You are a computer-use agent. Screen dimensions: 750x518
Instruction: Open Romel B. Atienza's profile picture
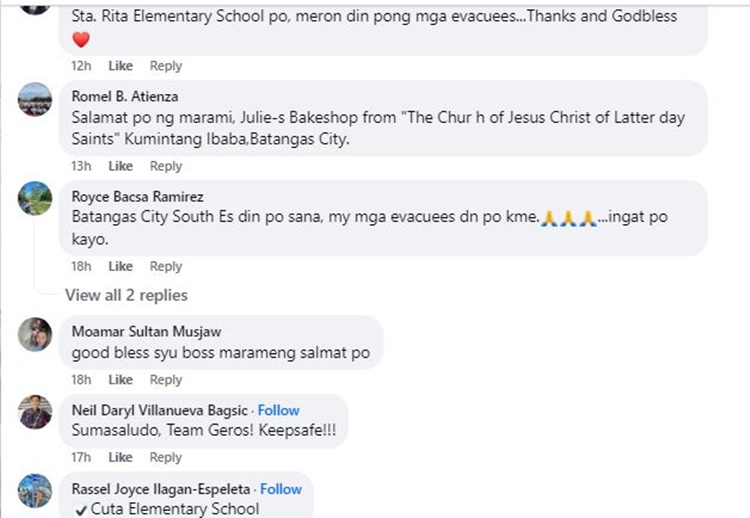click(x=35, y=99)
